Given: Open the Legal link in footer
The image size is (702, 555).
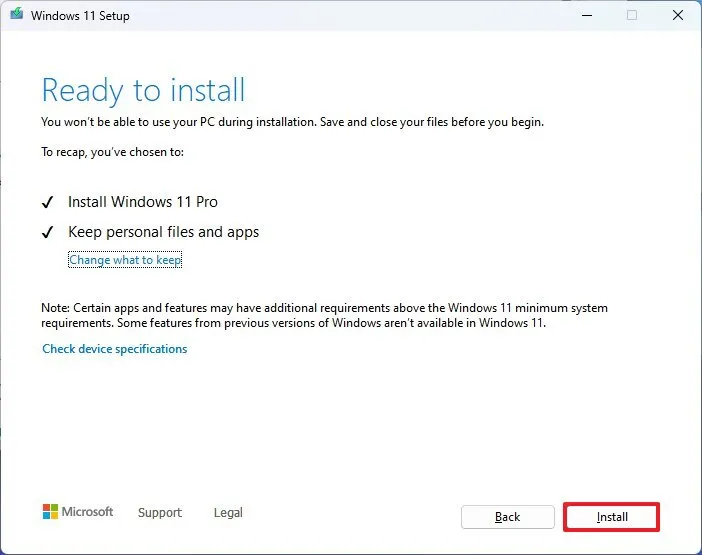Looking at the screenshot, I should coord(228,513).
